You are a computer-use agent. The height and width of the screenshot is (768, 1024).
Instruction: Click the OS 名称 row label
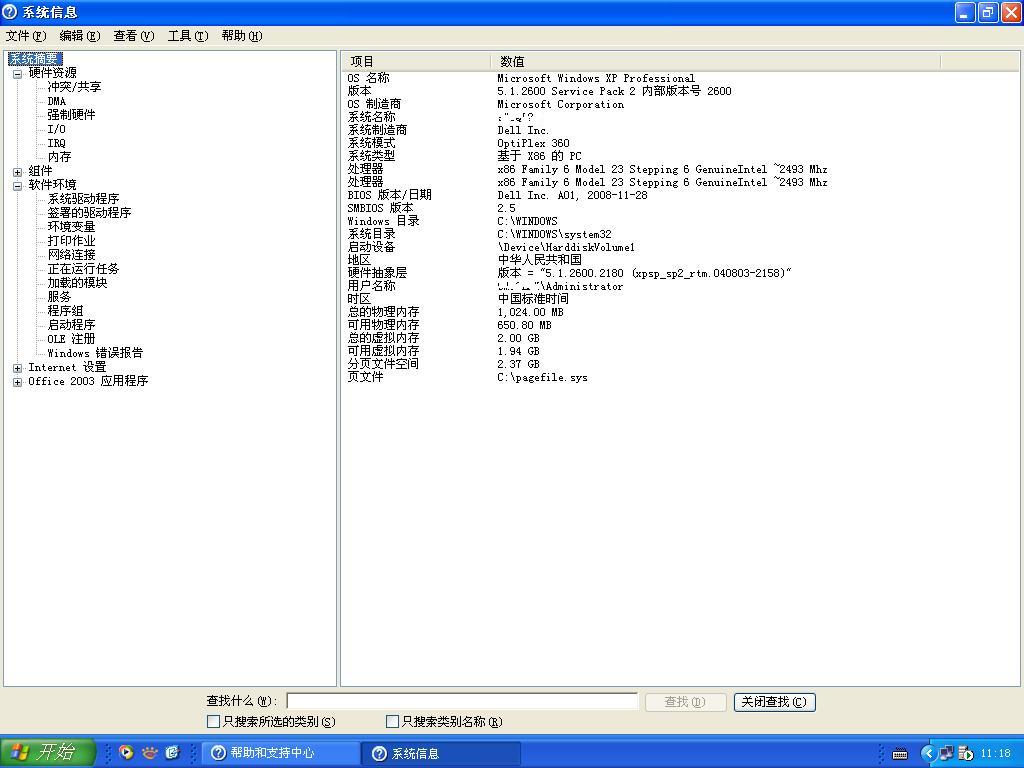368,78
